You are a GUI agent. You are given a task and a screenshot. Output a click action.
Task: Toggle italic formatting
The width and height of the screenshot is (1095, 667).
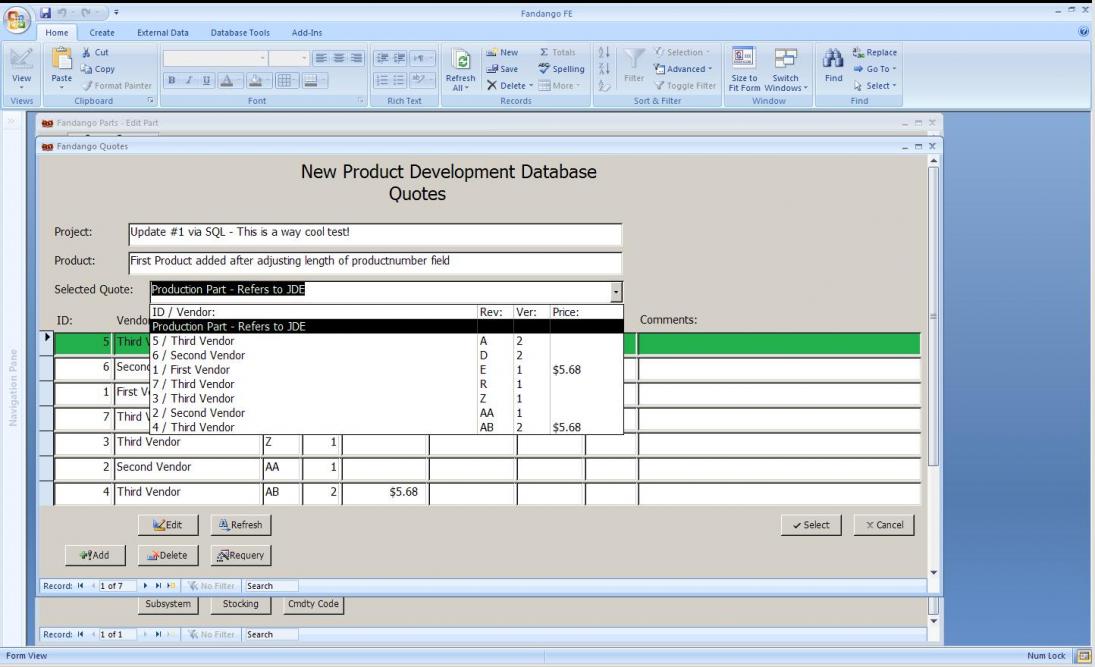189,80
